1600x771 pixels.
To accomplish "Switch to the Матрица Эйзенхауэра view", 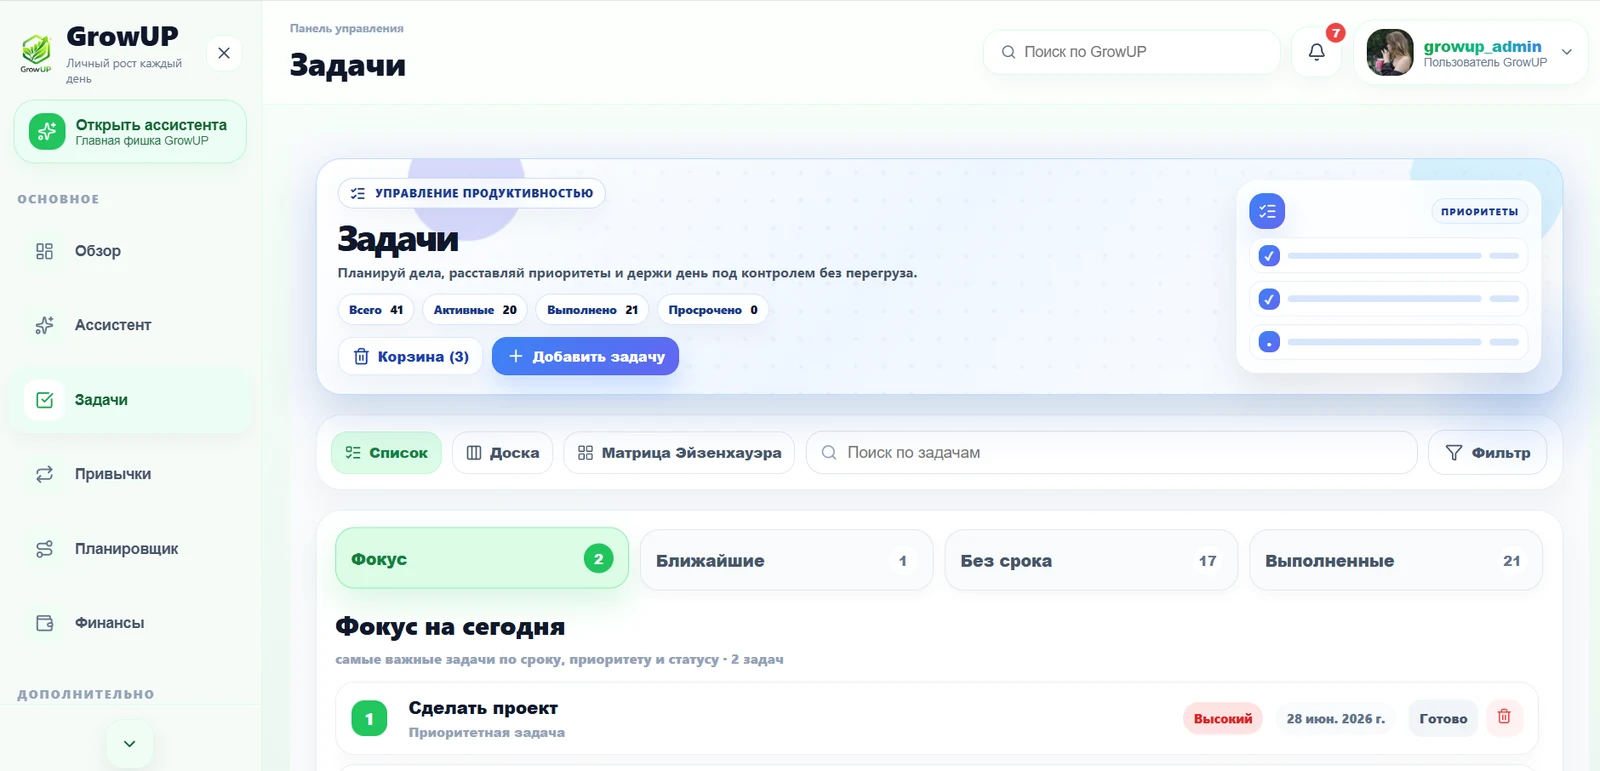I will pyautogui.click(x=679, y=453).
